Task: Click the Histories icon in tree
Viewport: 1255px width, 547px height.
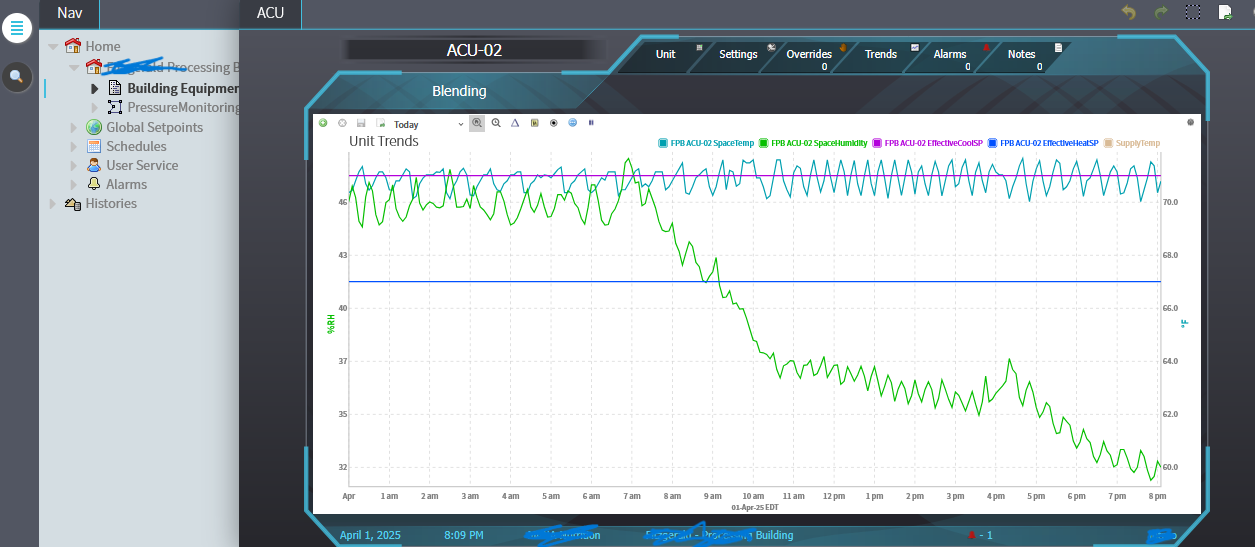Action: [72, 203]
